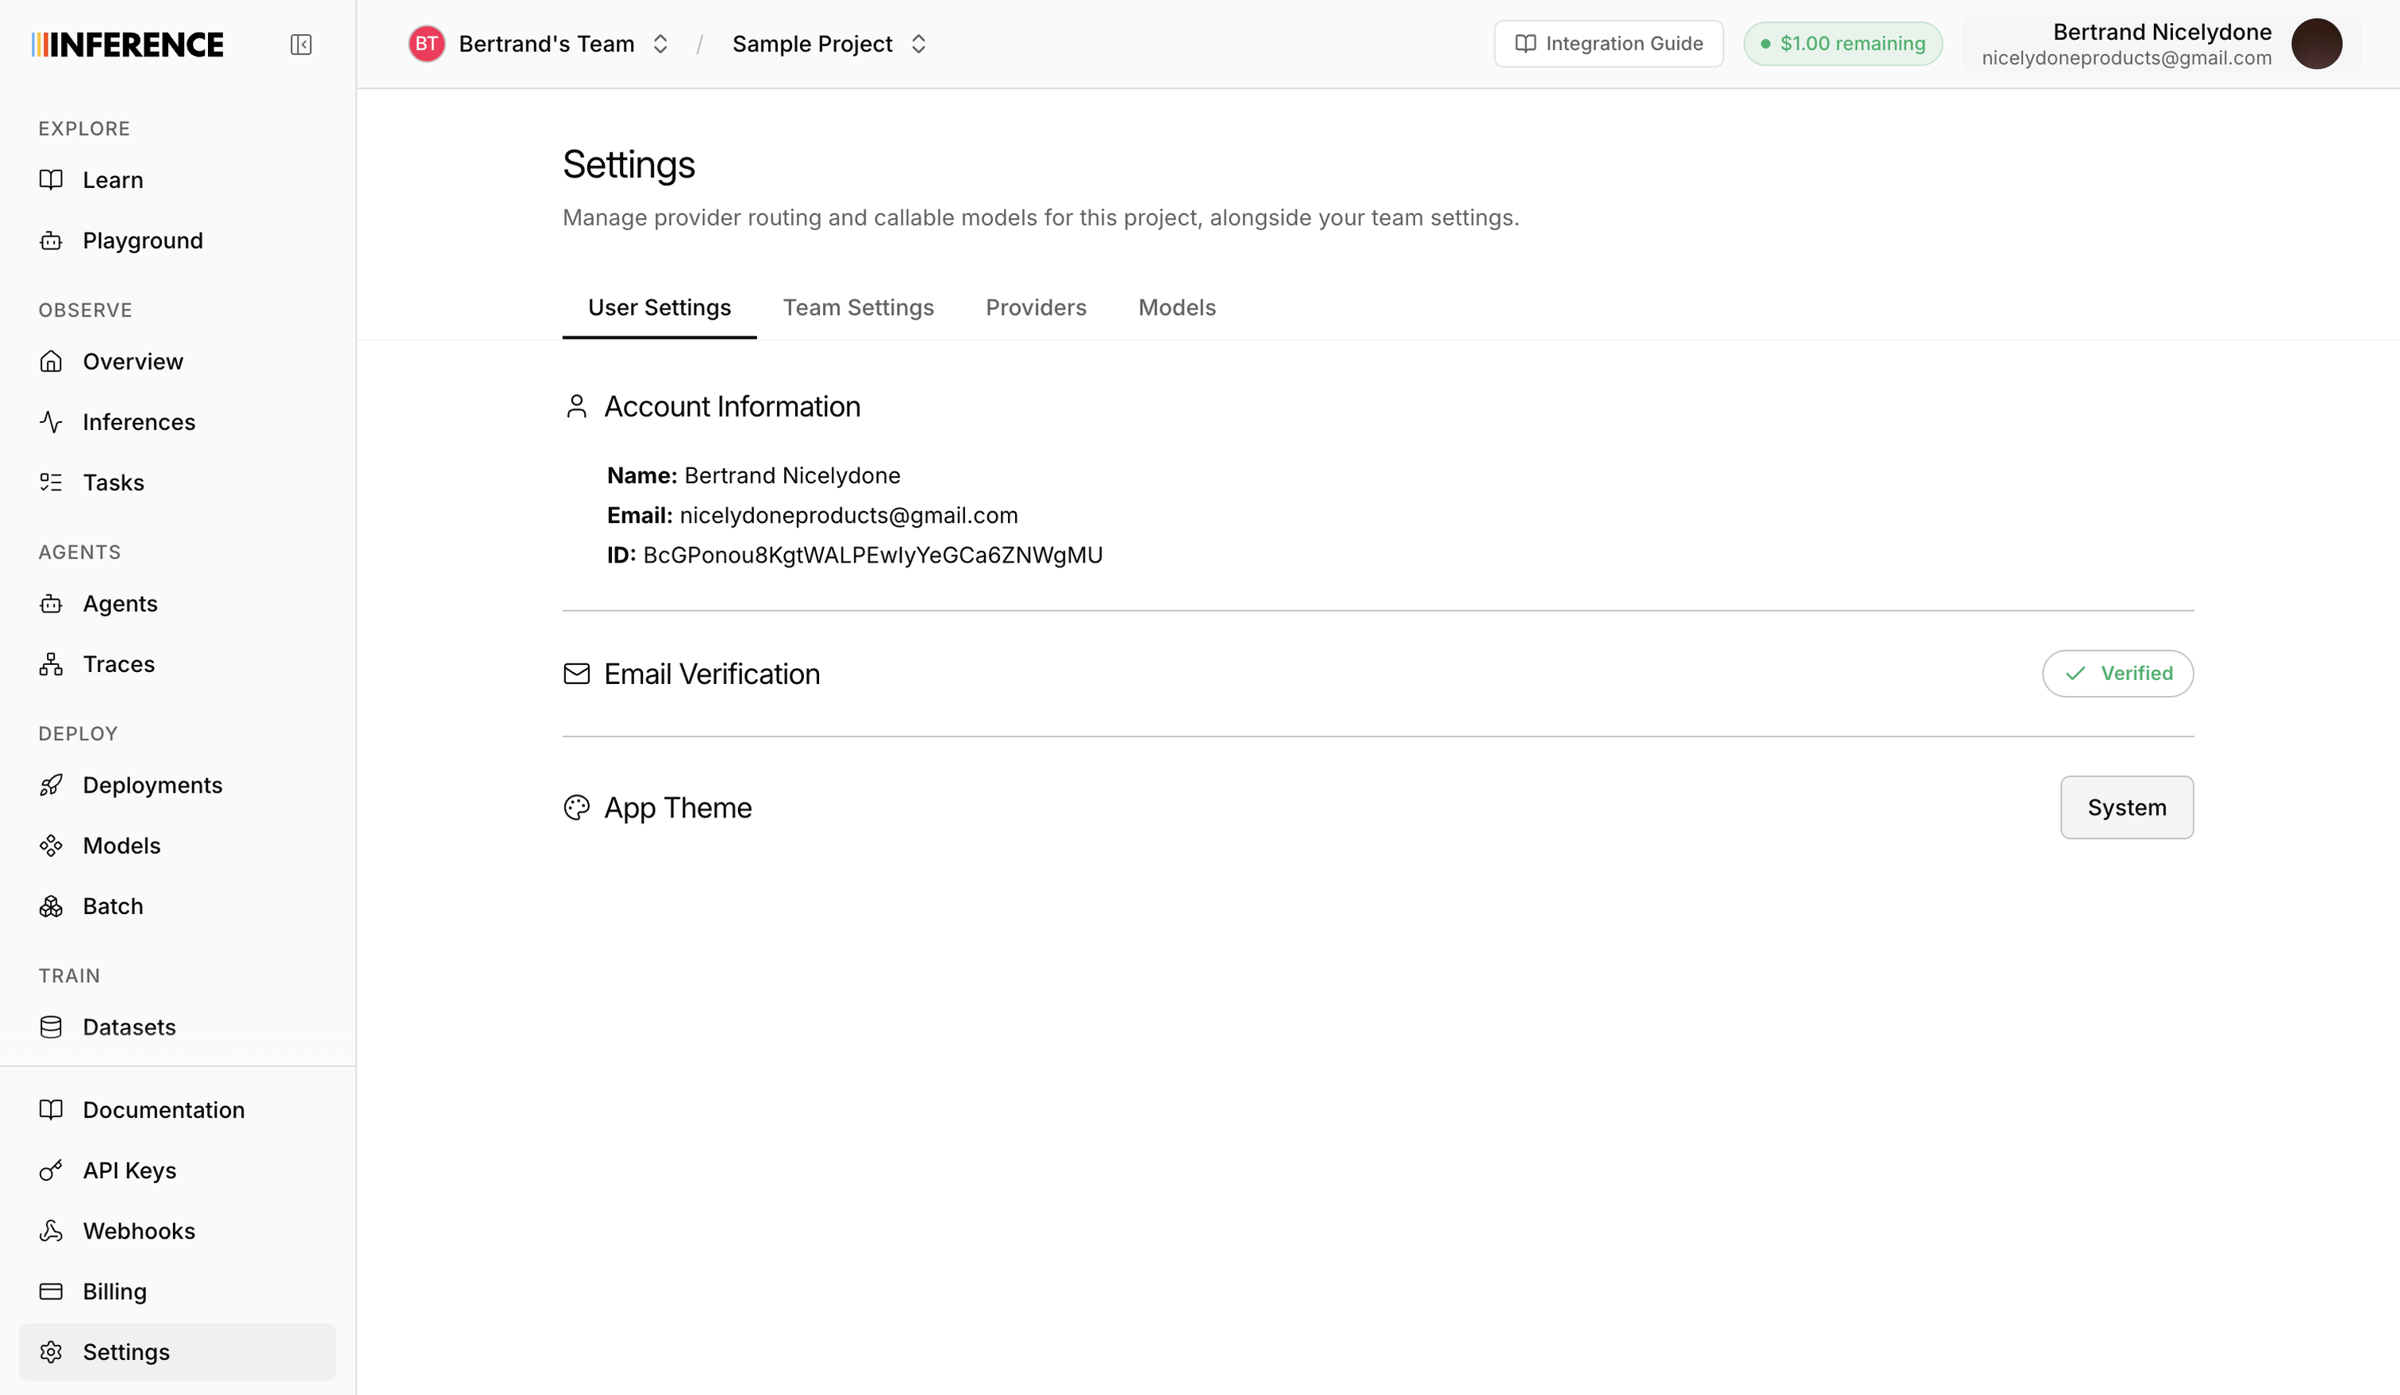Open Inferences from the sidebar
The height and width of the screenshot is (1395, 2400).
[178, 422]
